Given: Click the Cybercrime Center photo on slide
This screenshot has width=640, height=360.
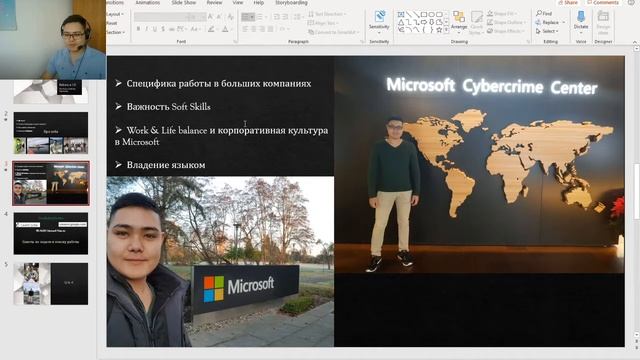Looking at the screenshot, I should click(479, 164).
